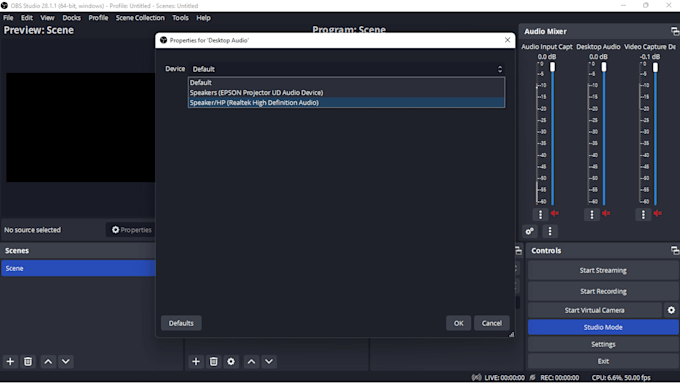This screenshot has height=383, width=680.
Task: Close the Desktop Audio properties dialog
Action: coord(507,40)
